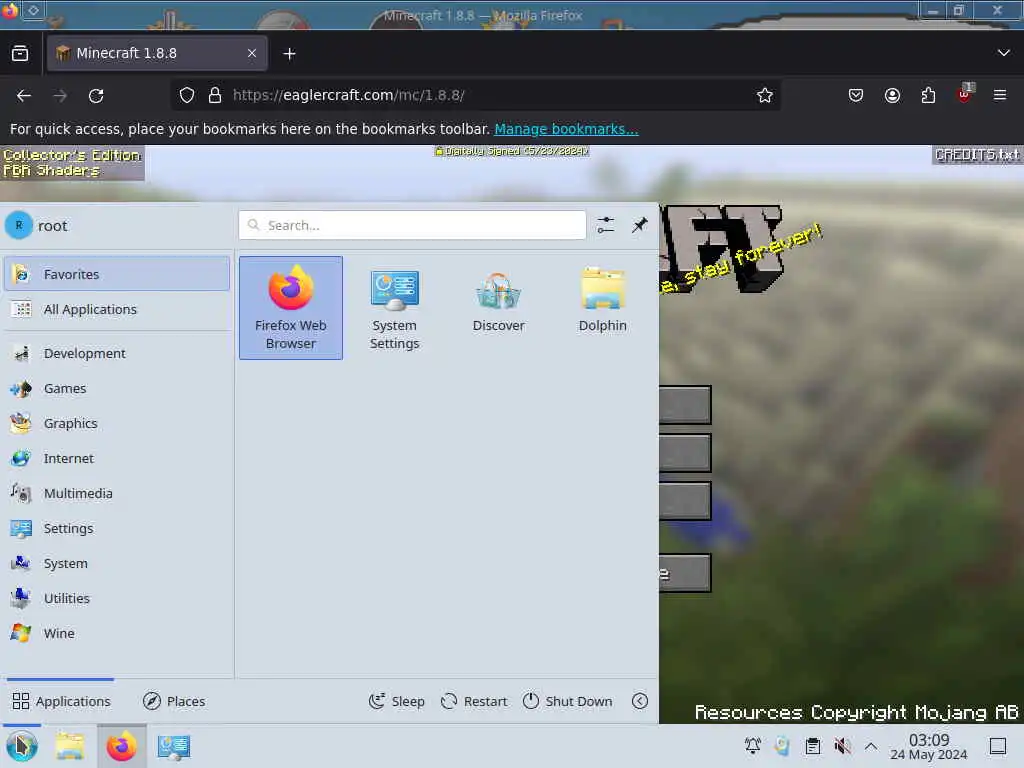This screenshot has height=768, width=1024.
Task: Open Wine category
Action: [117, 633]
